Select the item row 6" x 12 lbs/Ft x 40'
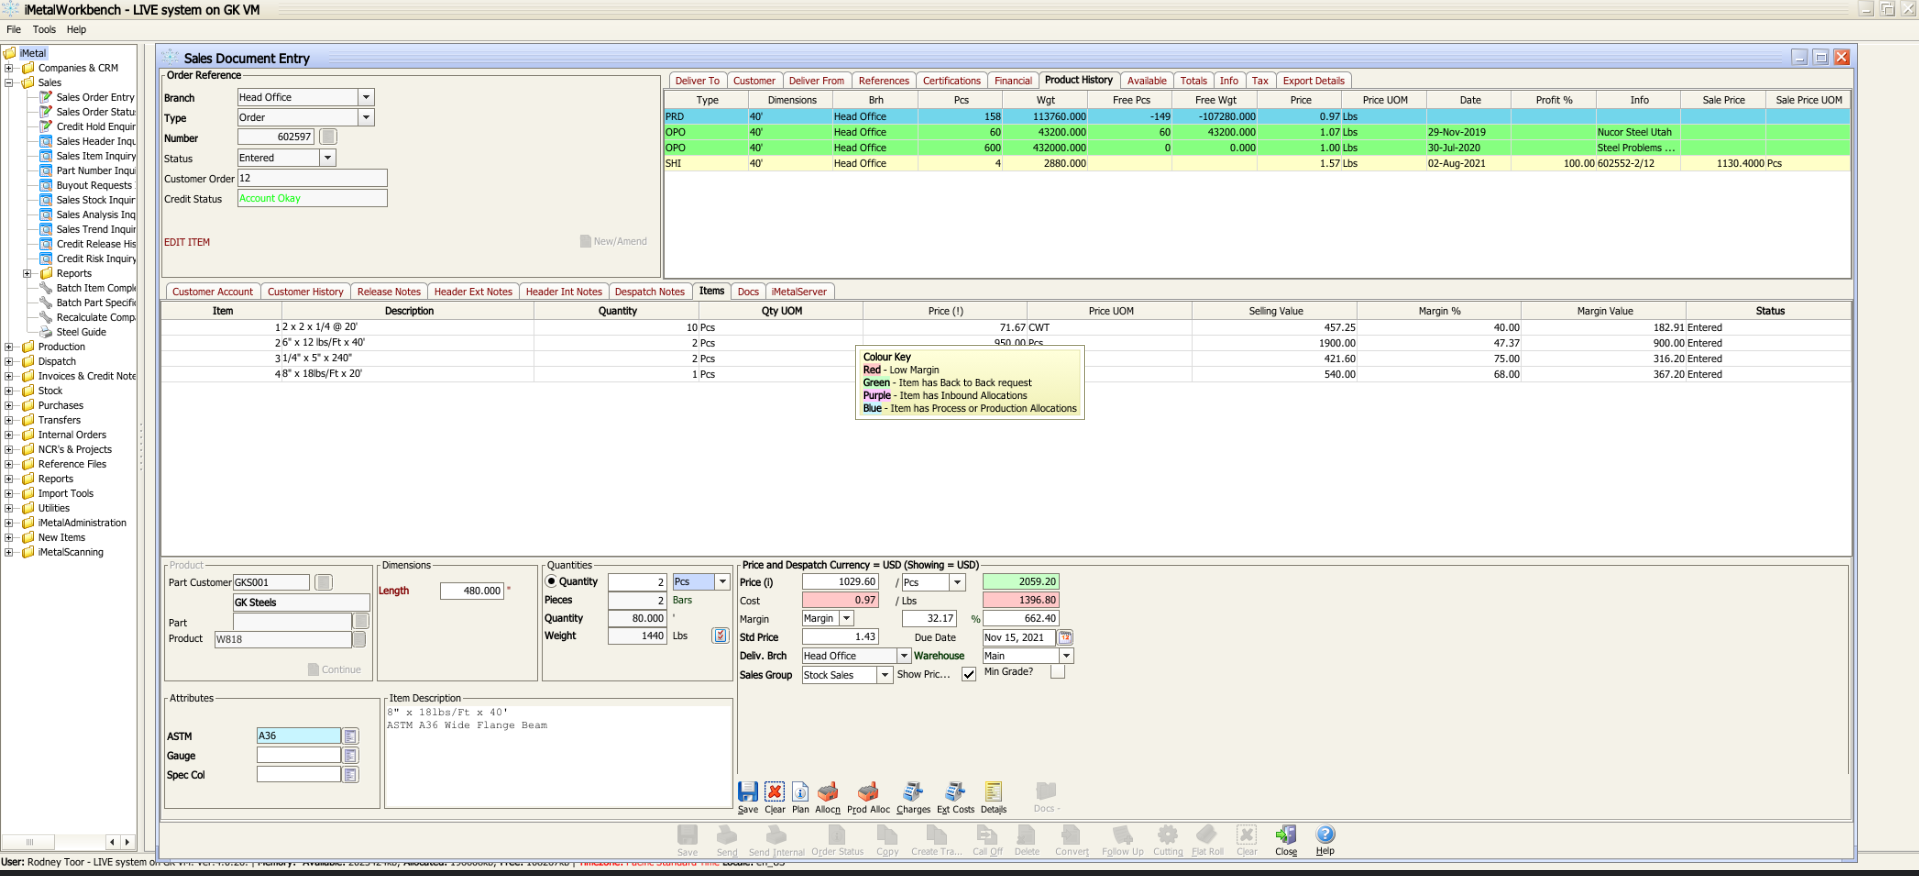 (x=1006, y=343)
